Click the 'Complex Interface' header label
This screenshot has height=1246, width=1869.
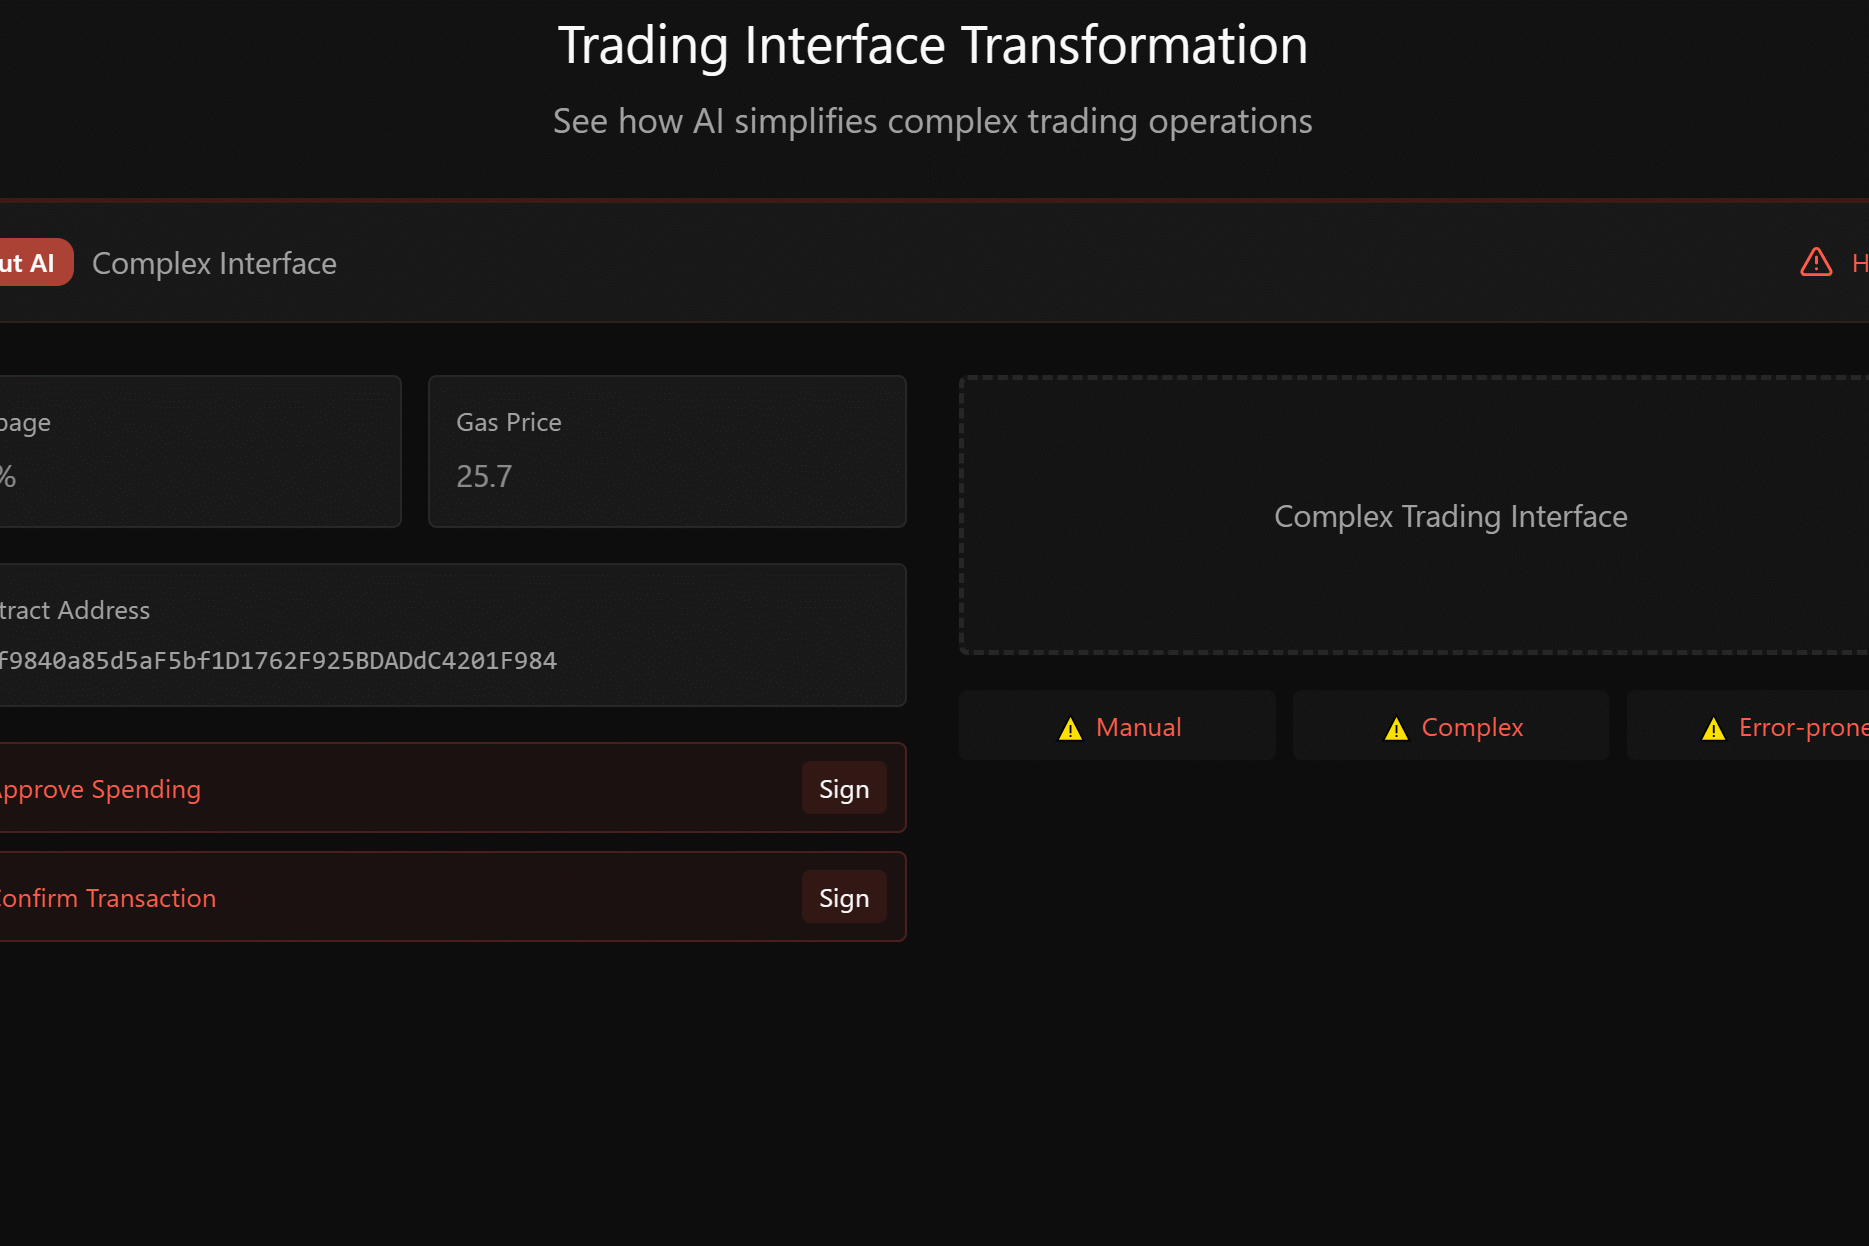tap(214, 263)
